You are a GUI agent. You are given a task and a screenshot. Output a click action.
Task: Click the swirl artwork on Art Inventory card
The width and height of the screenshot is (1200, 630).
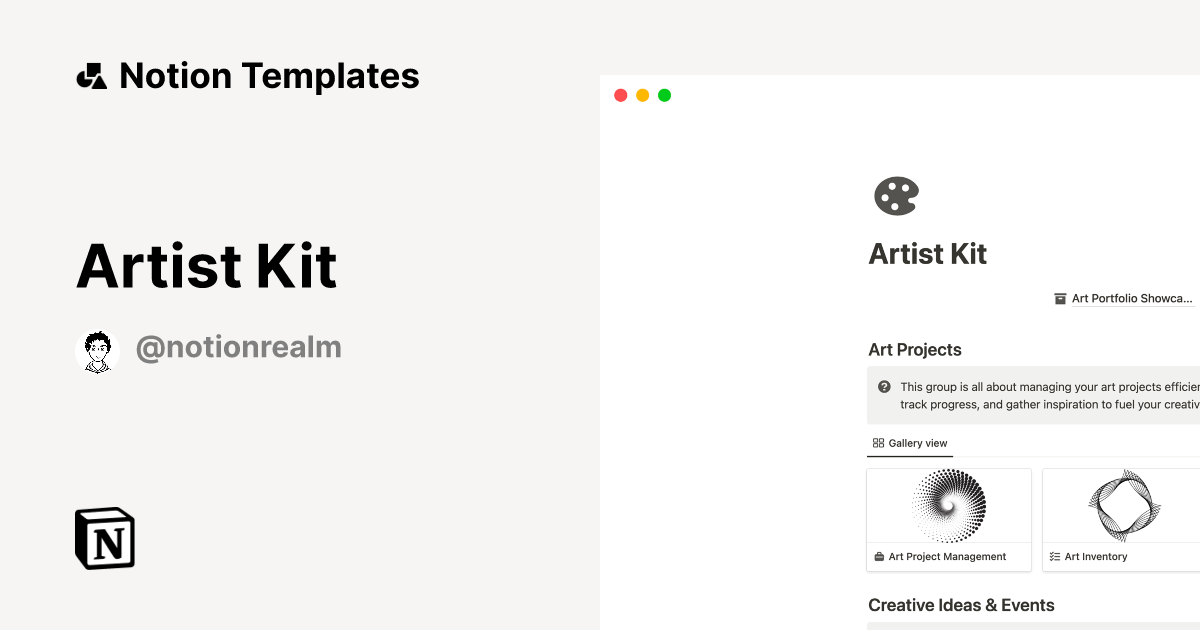pos(1125,505)
